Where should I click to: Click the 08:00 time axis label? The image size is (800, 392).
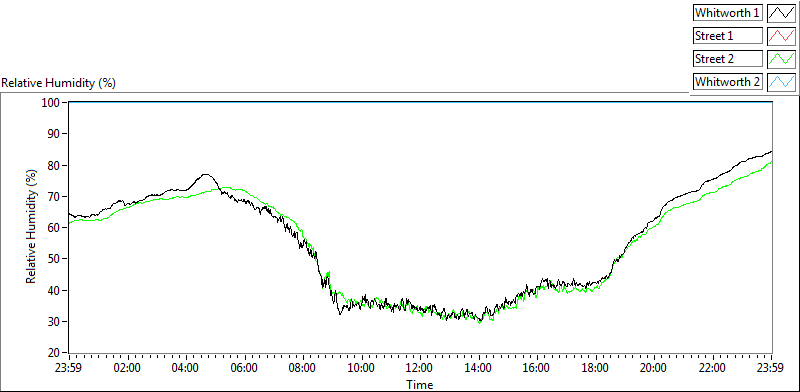pyautogui.click(x=304, y=368)
